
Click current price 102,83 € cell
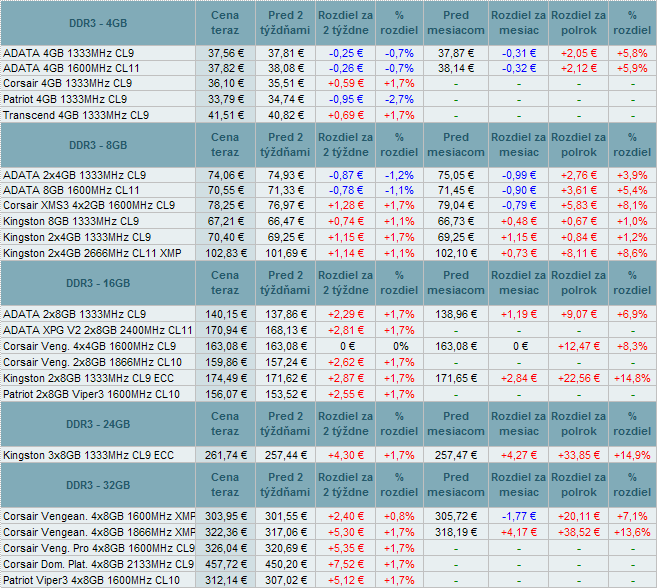(x=226, y=253)
